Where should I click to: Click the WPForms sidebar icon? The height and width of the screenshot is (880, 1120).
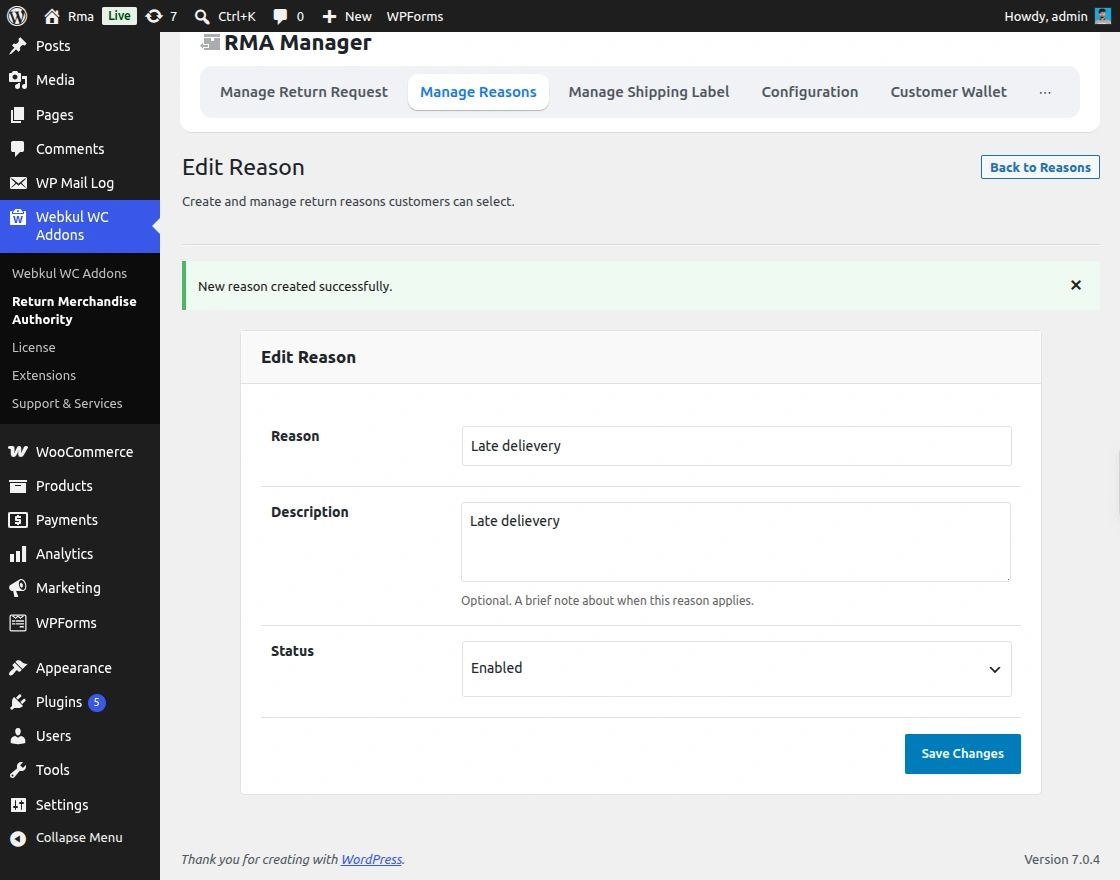pos(18,623)
